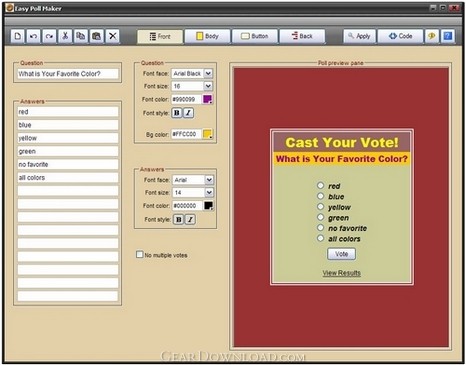The height and width of the screenshot is (365, 466).
Task: Expand the Question Font size dropdown
Action: (x=208, y=86)
